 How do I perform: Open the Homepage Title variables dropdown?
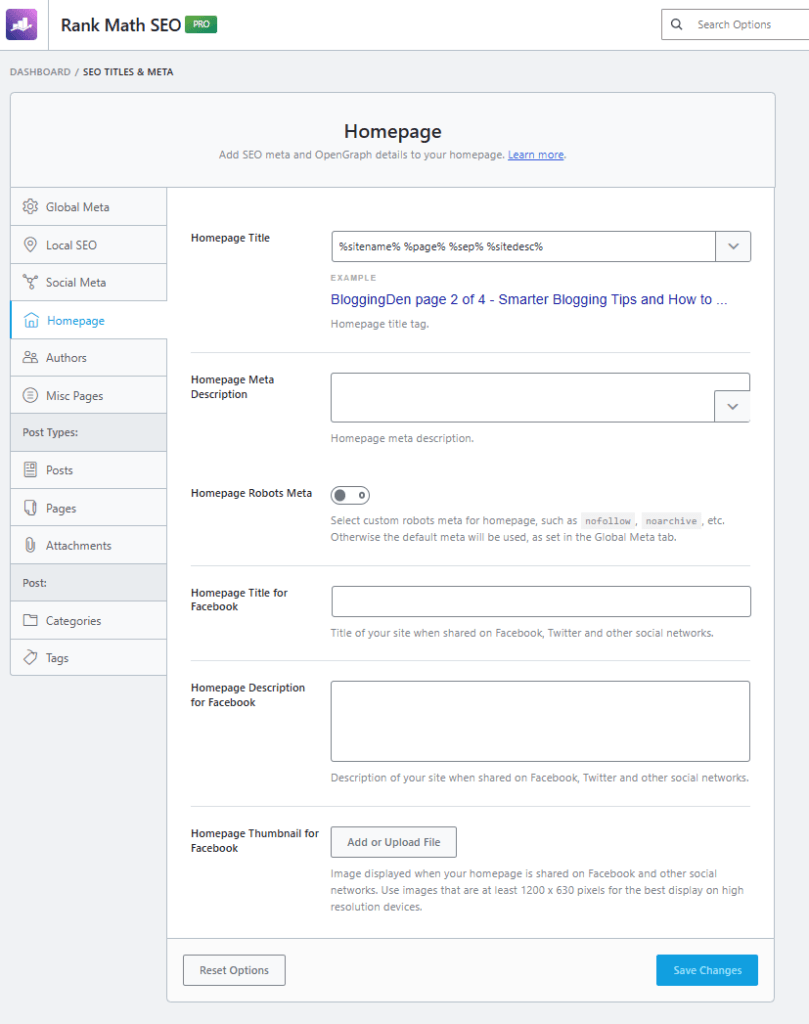coord(733,246)
